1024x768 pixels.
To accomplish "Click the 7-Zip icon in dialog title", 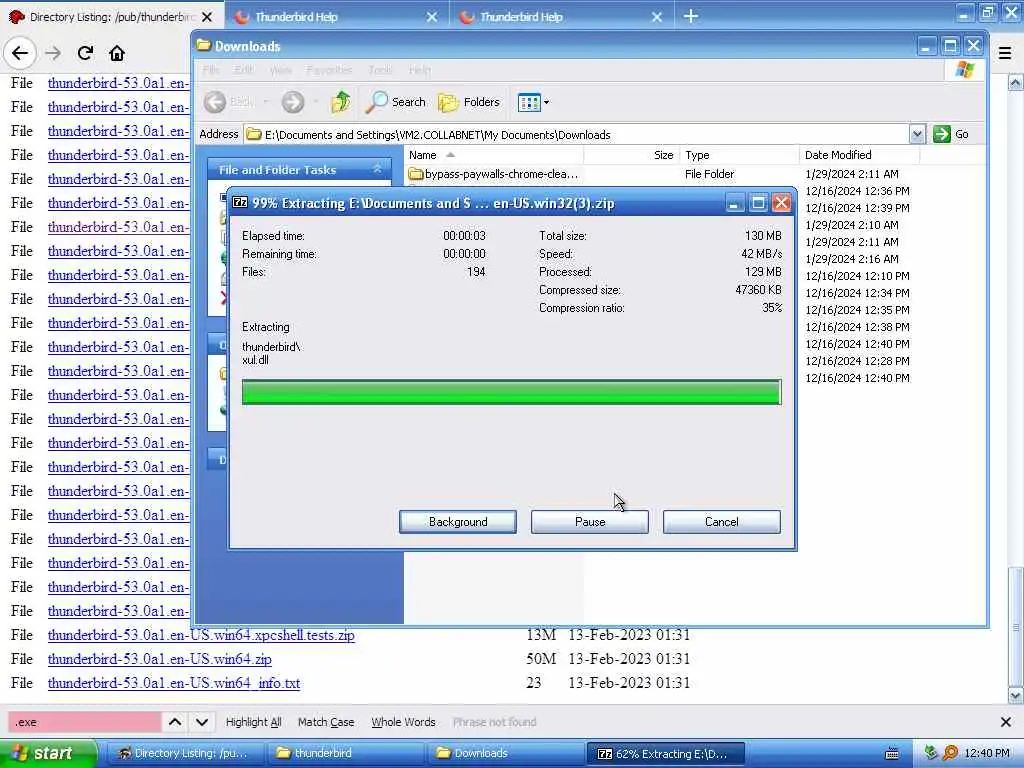I will (240, 202).
